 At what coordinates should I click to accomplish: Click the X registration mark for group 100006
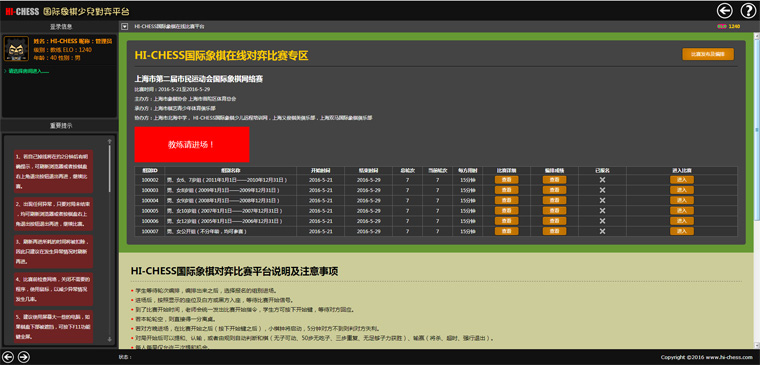pyautogui.click(x=602, y=221)
